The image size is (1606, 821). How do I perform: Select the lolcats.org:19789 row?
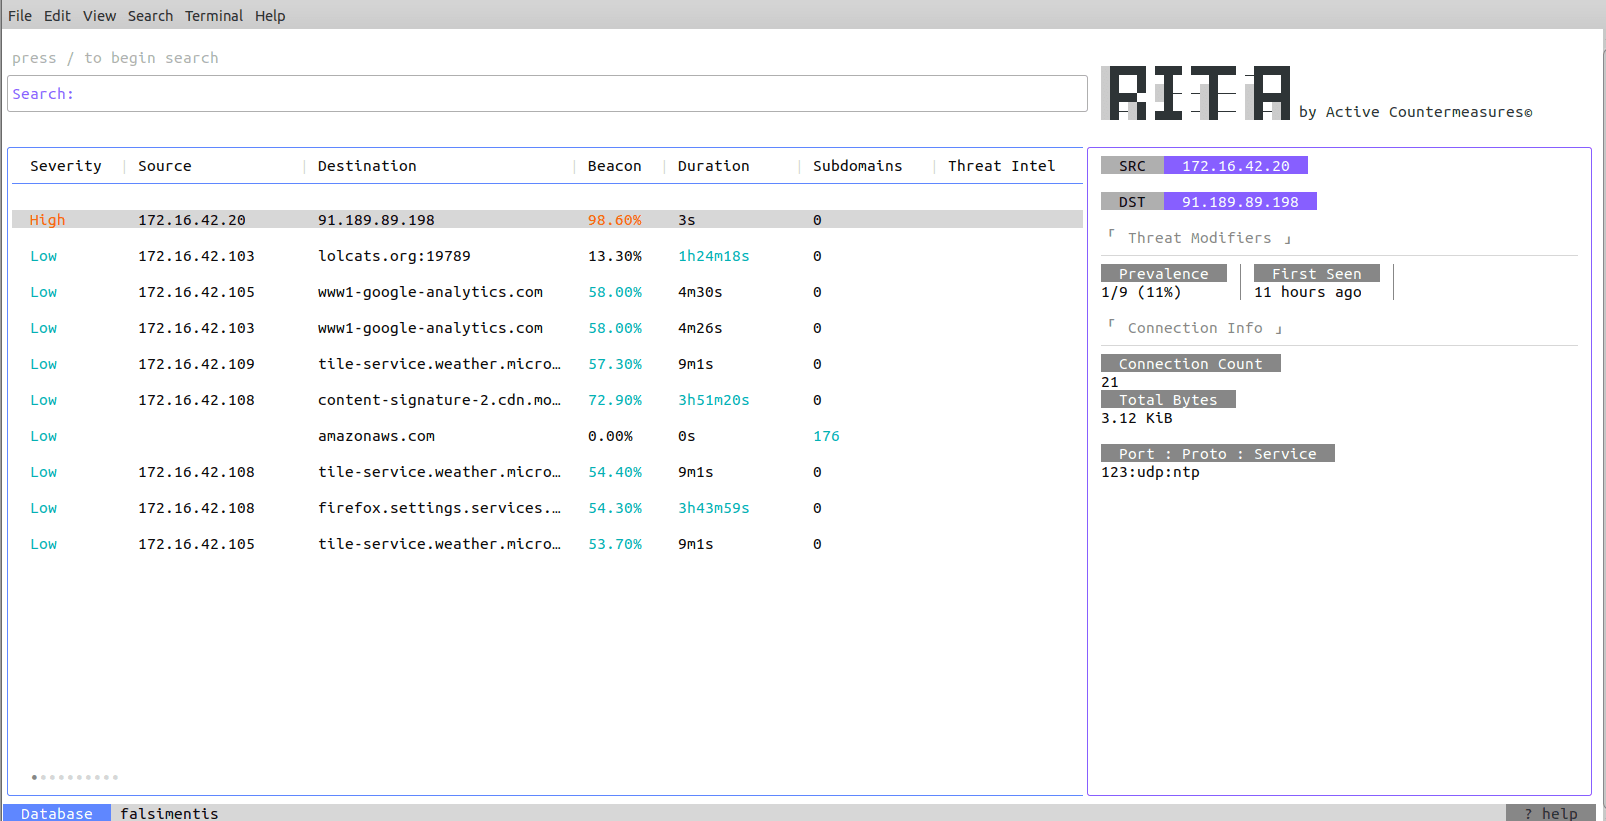[547, 256]
